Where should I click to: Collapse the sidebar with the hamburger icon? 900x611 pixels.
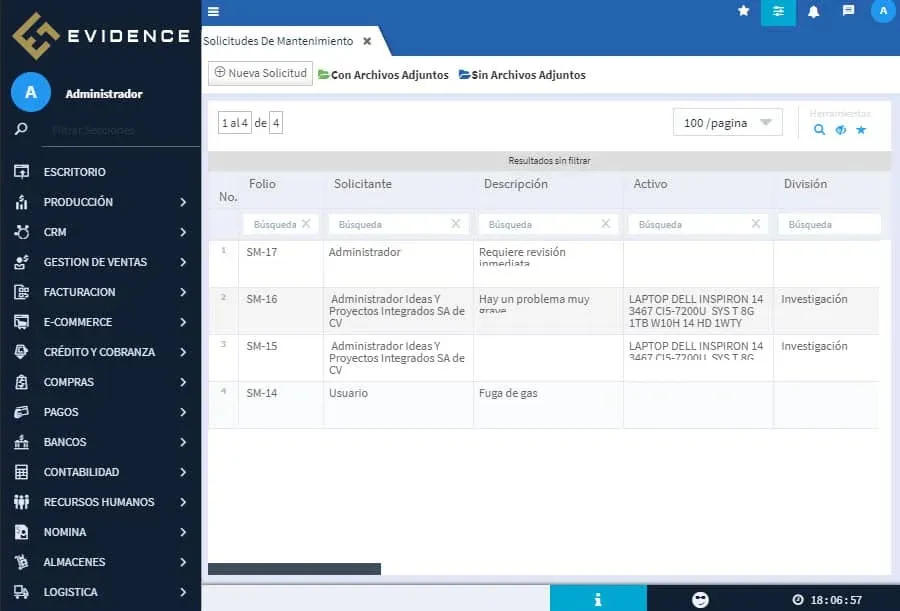tap(213, 12)
